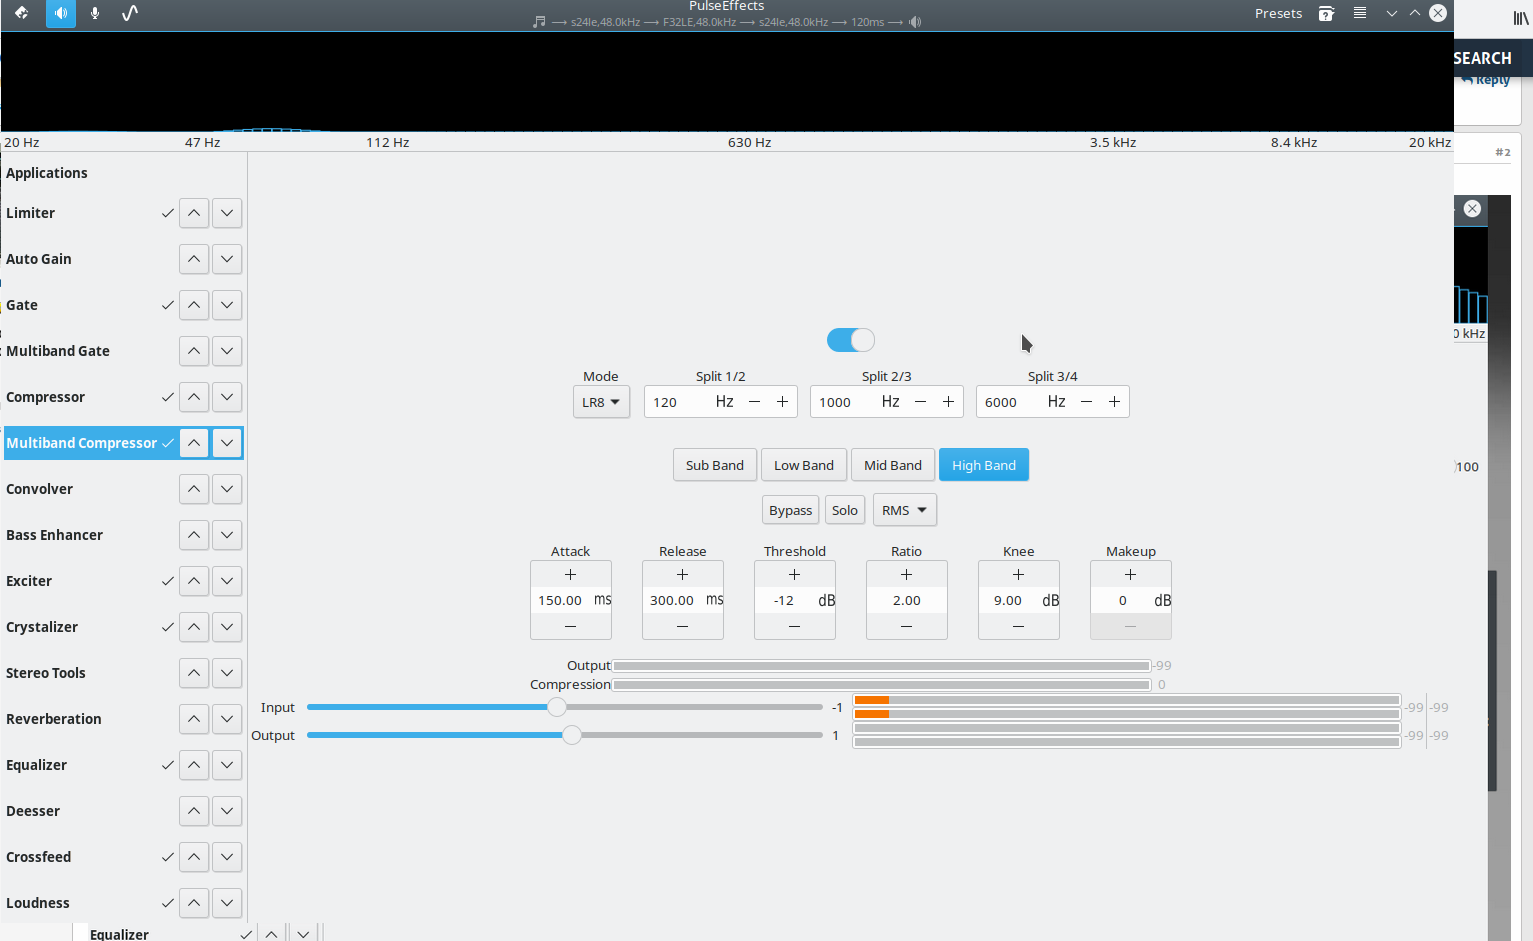Move Reverberation down in the list
1533x941 pixels.
pos(227,719)
